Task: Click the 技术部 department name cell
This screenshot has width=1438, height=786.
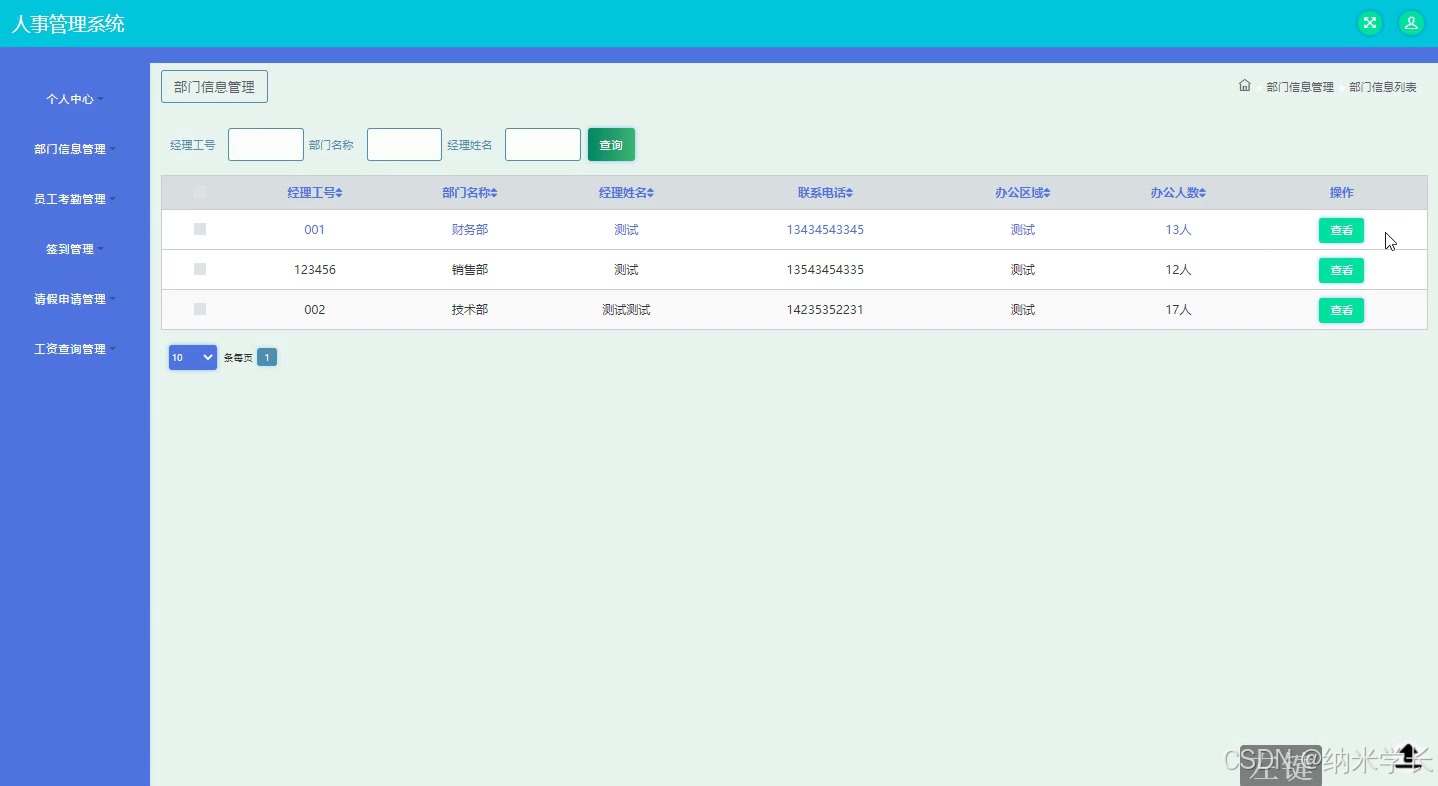Action: (470, 309)
